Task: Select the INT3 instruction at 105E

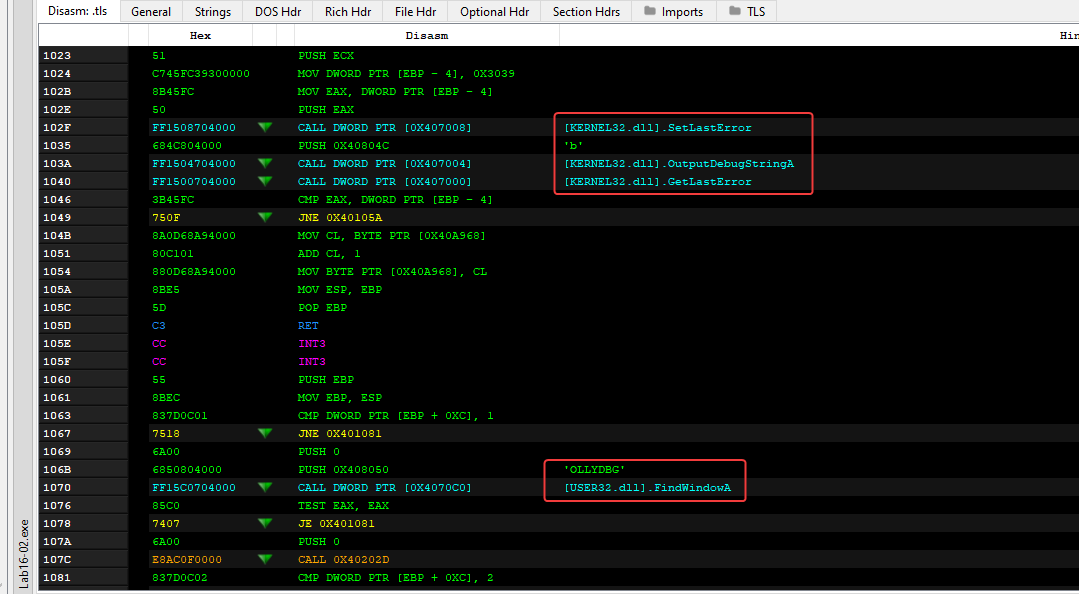Action: coord(312,343)
